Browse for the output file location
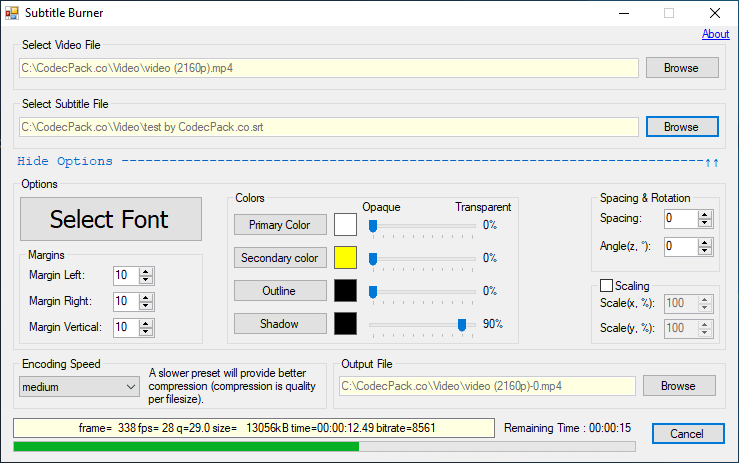The width and height of the screenshot is (739, 463). (x=678, y=386)
